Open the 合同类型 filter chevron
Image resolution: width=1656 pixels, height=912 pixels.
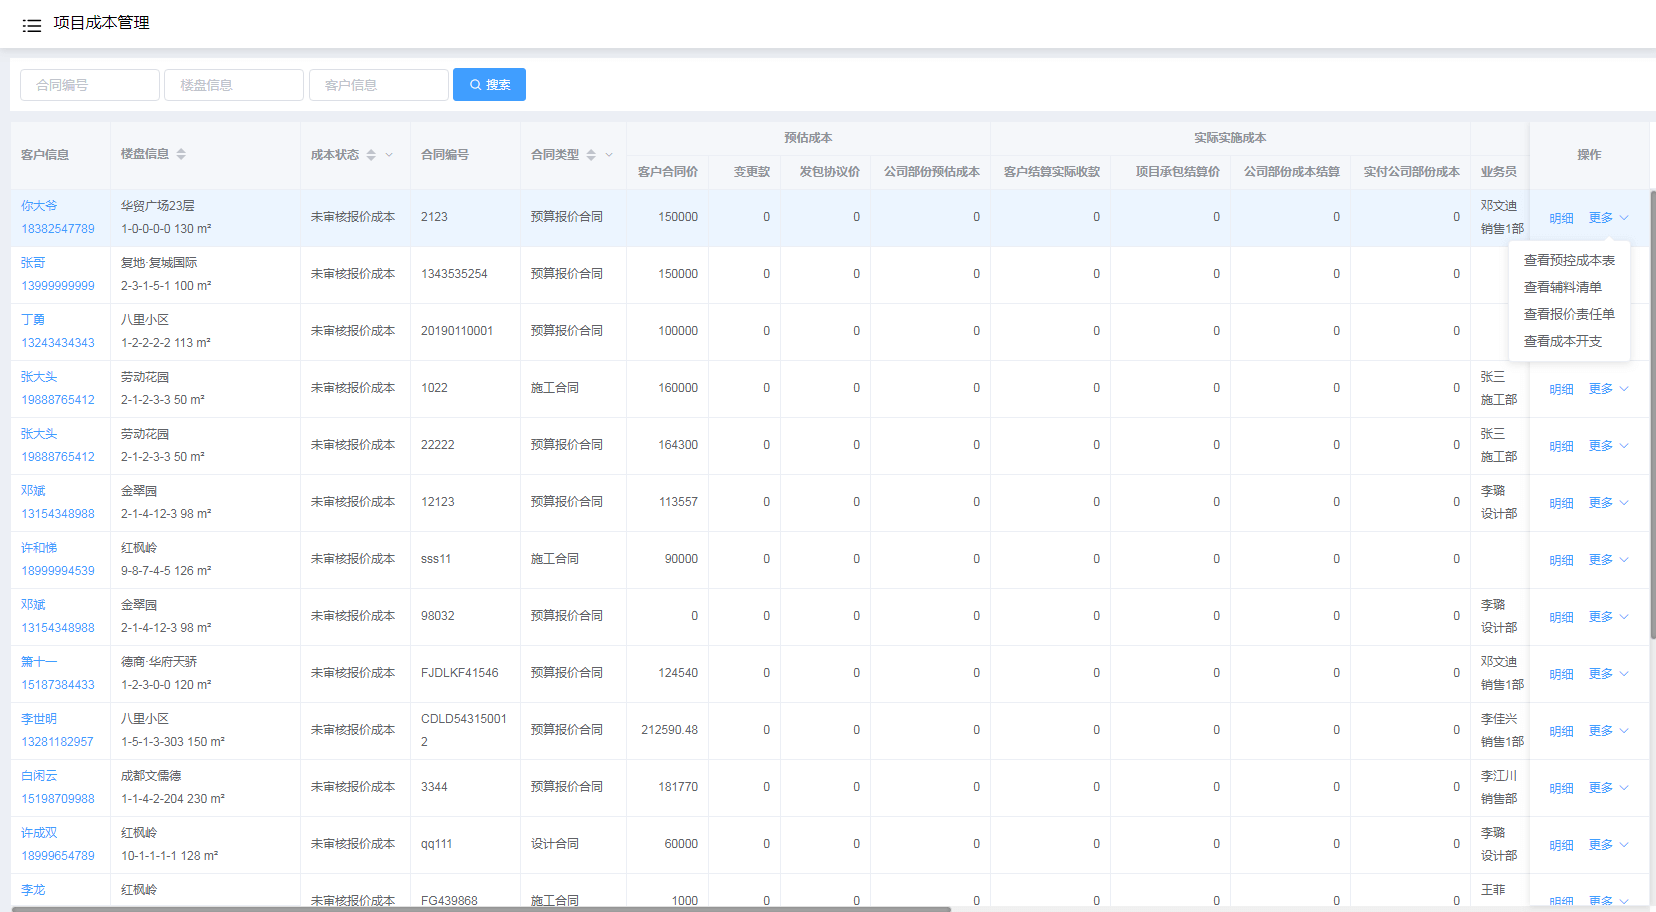[609, 155]
